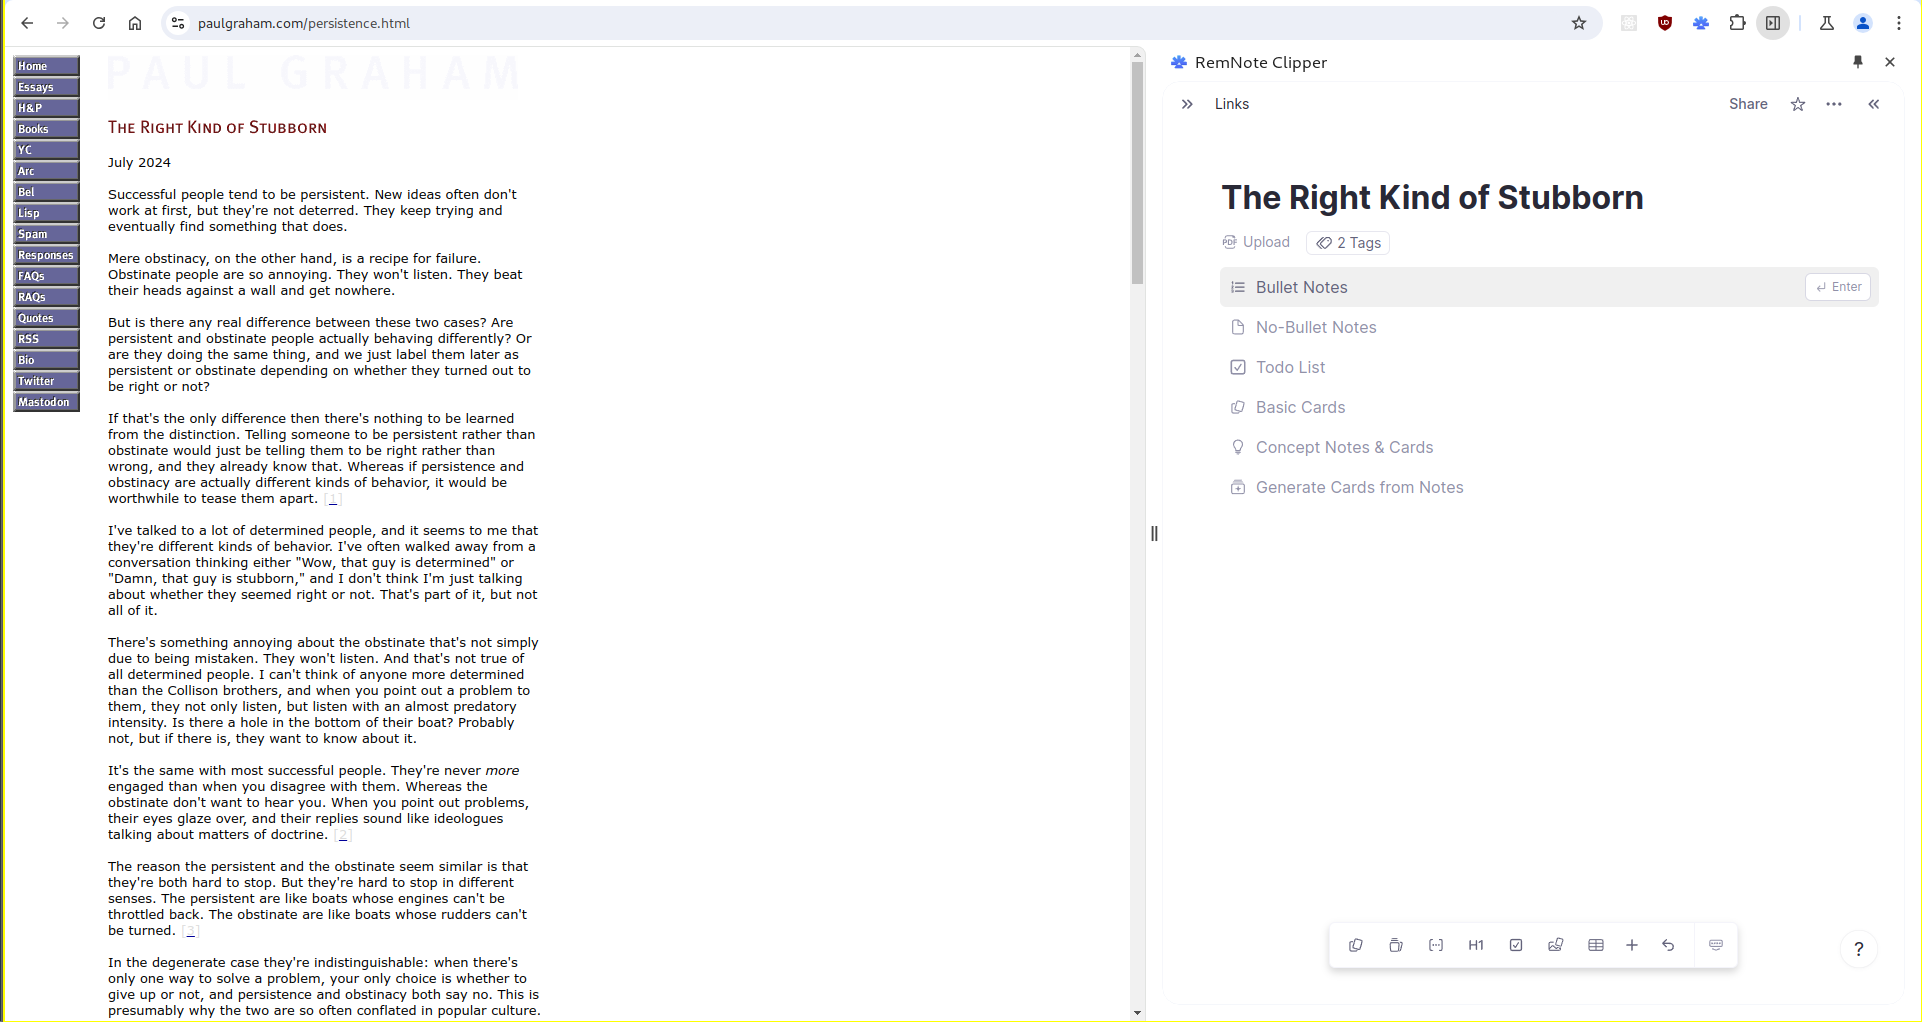Screen dimensions: 1922x1022
Task: Click the H1 heading button in the toolbar
Action: 1475,945
